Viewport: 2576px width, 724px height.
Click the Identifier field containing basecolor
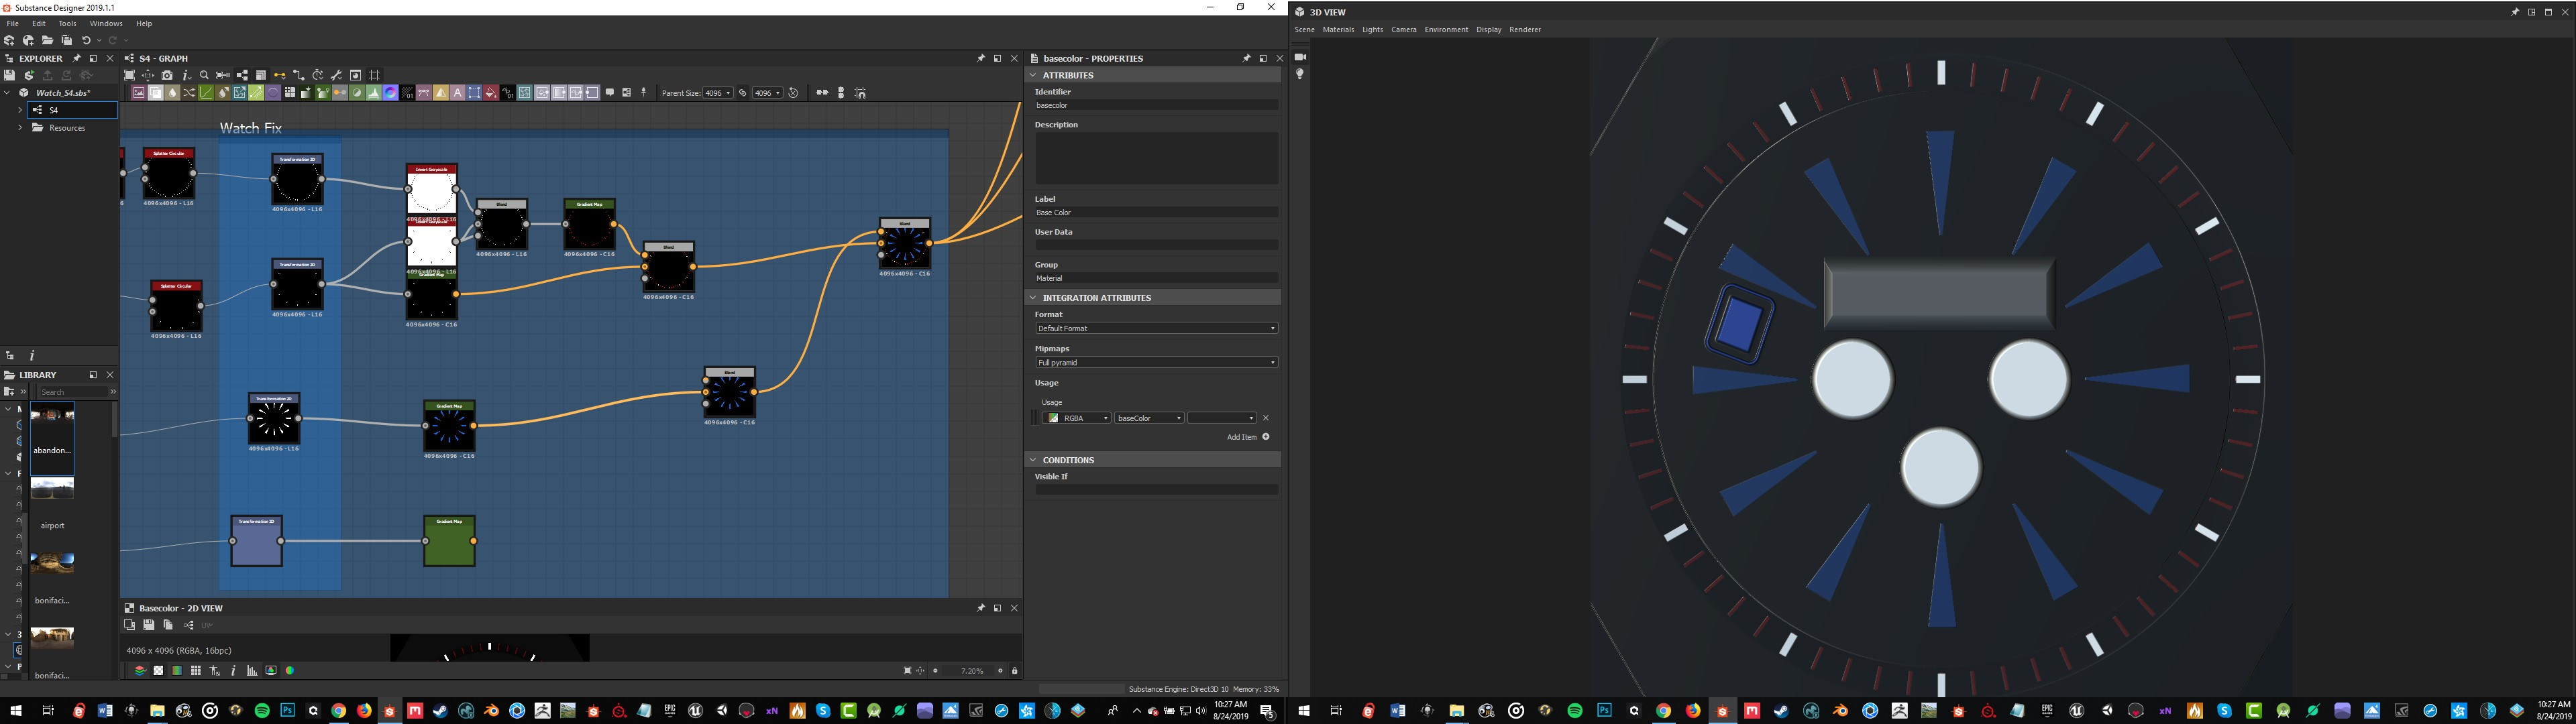tap(1156, 105)
